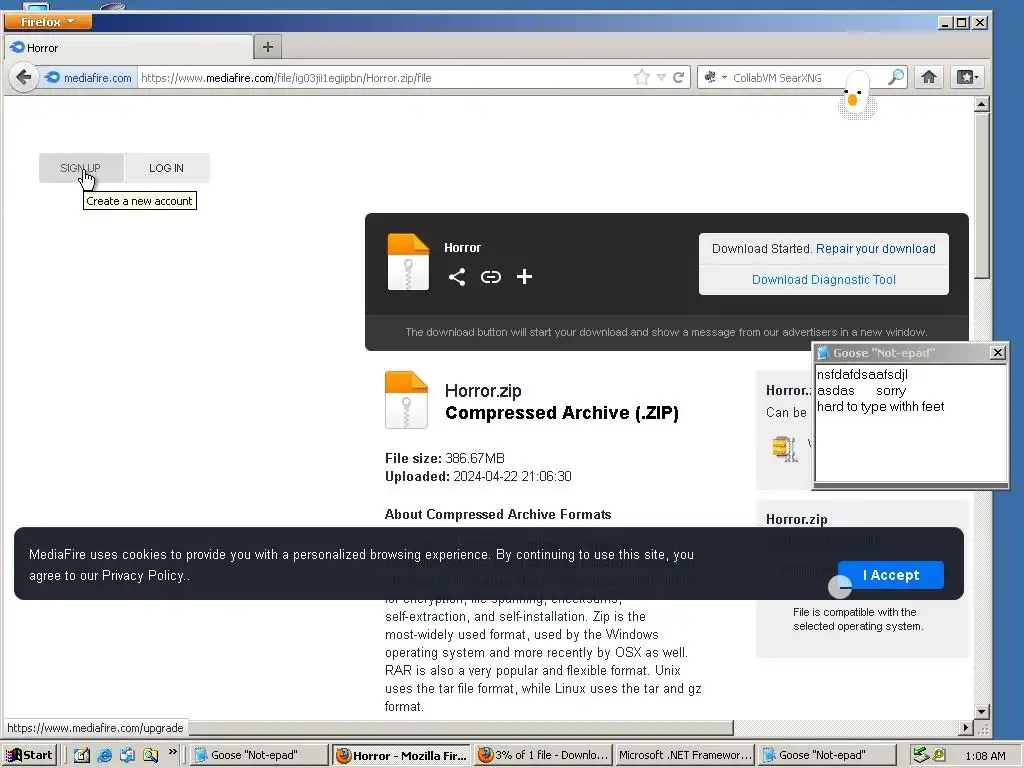Bookmark this page with the star icon
Image resolution: width=1024 pixels, height=768 pixels.
click(x=641, y=78)
